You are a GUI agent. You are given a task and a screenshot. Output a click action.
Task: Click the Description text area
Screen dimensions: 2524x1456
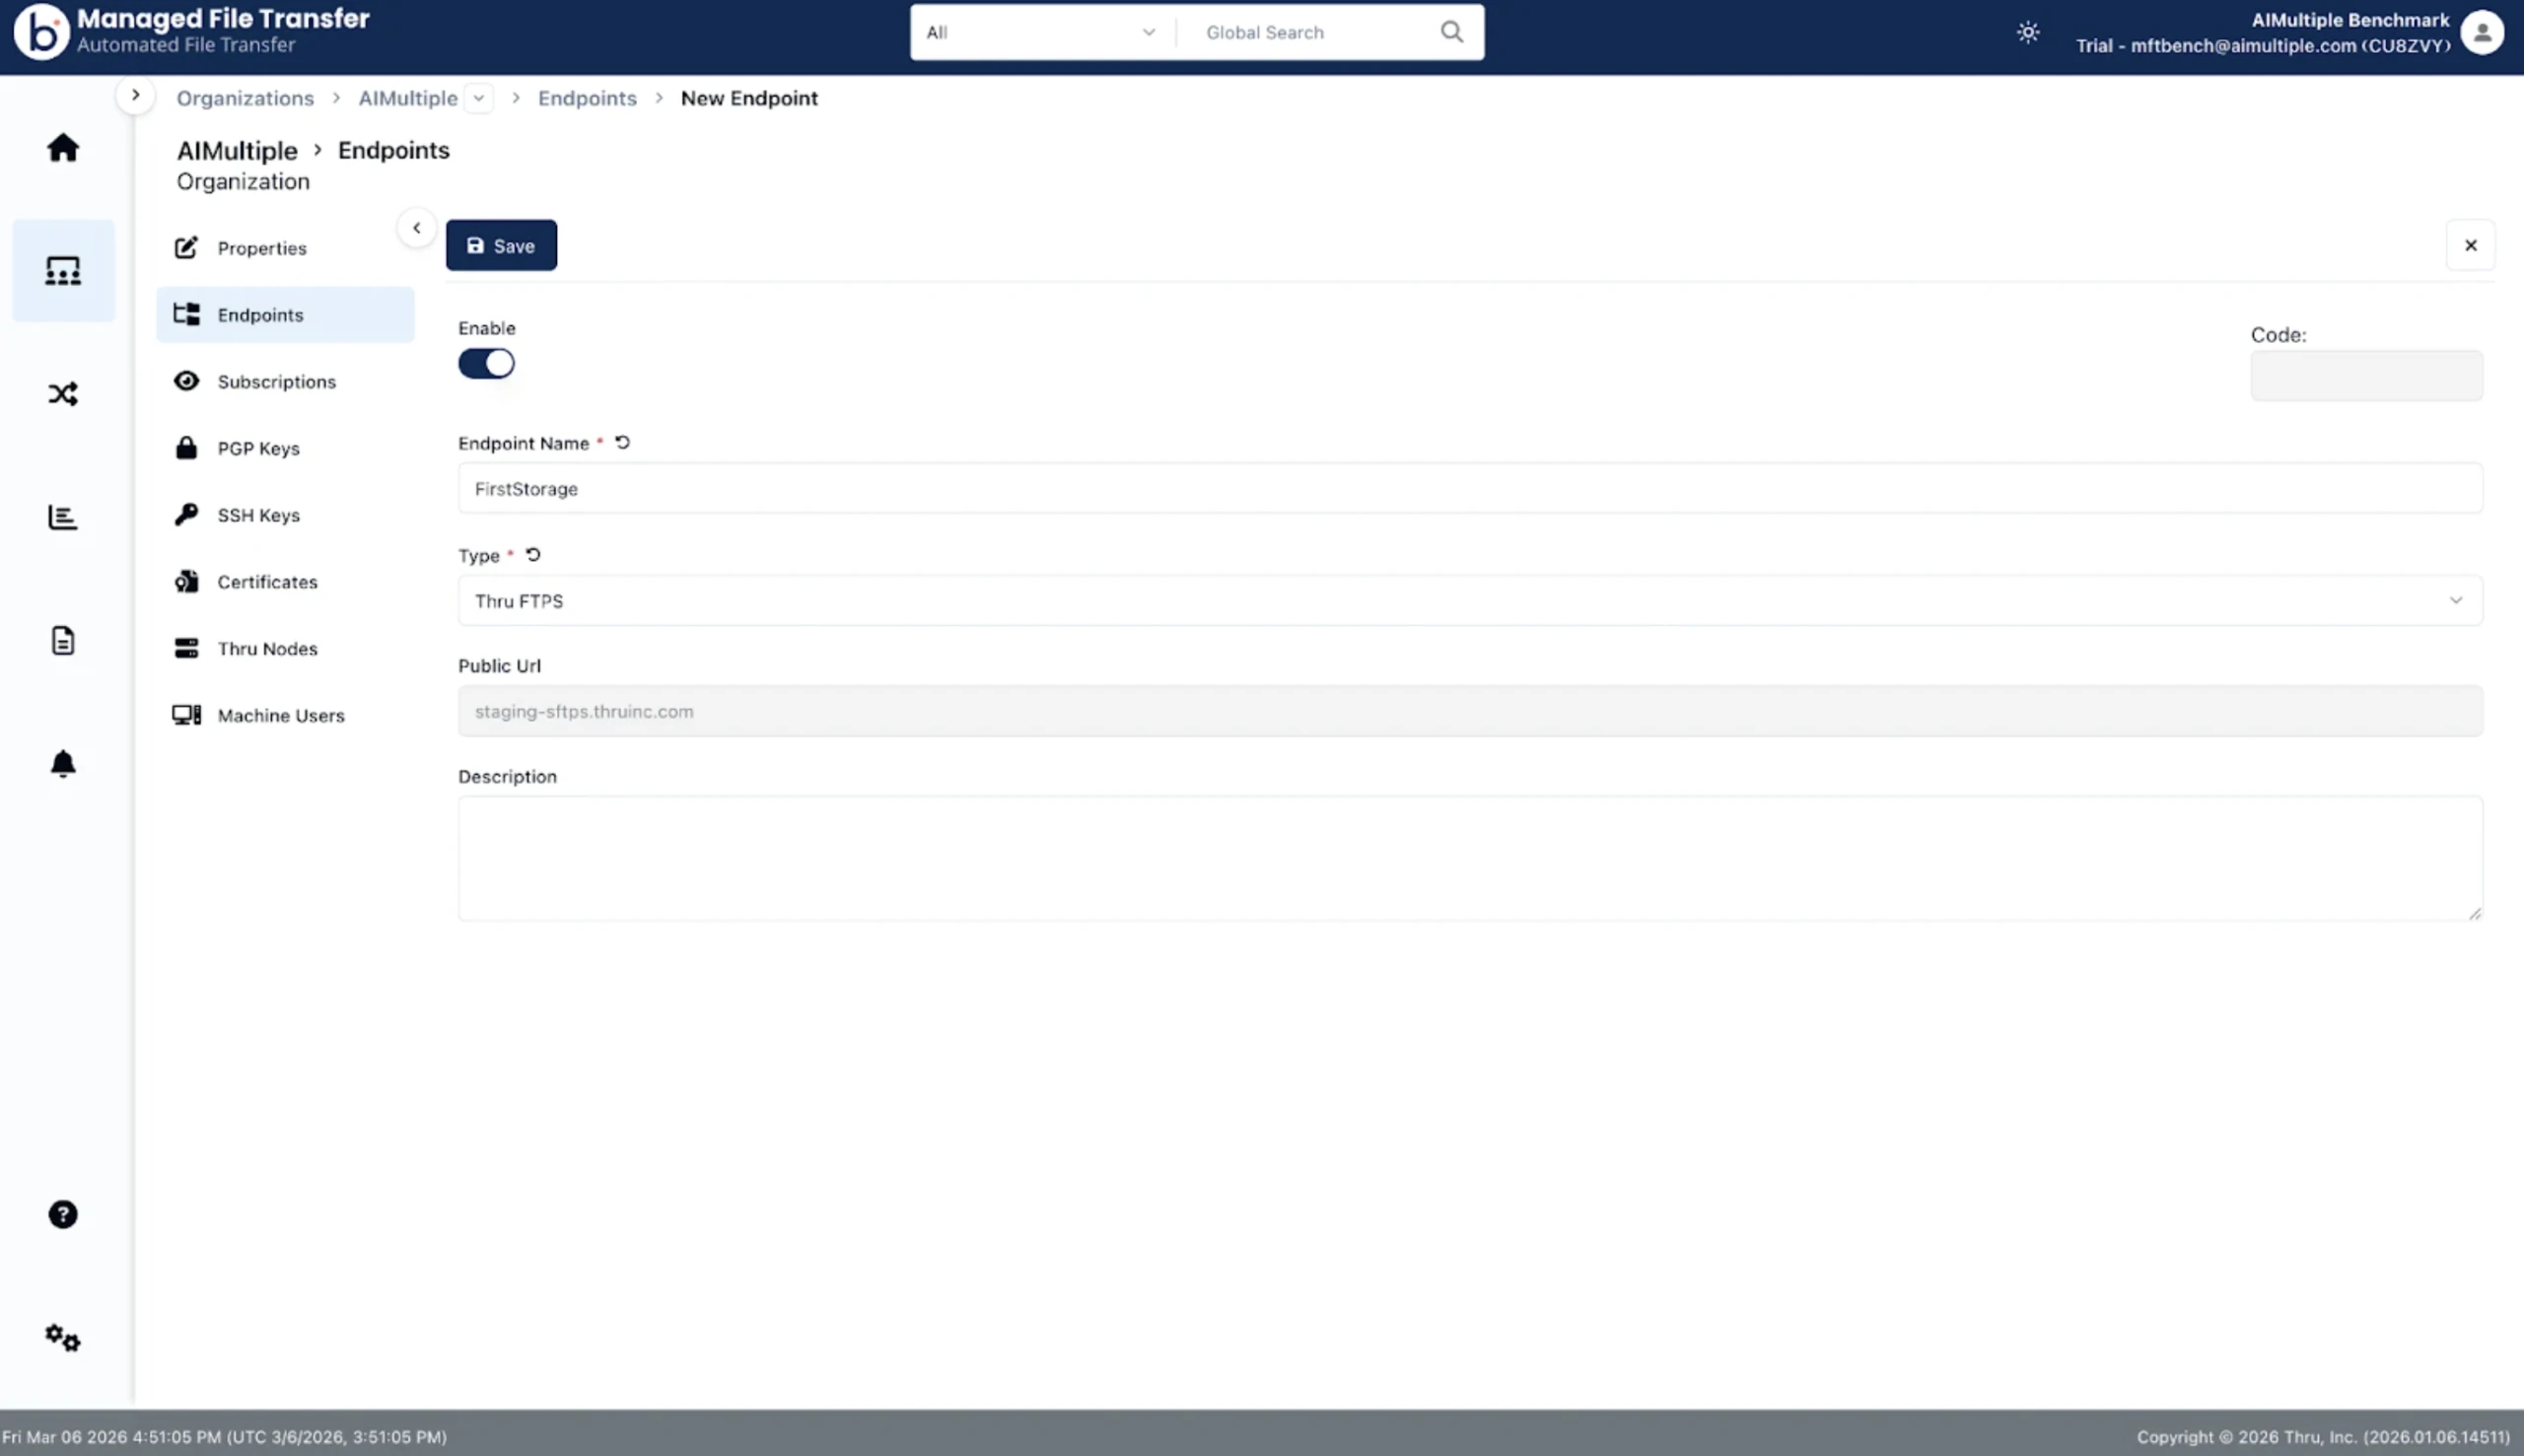pos(1470,858)
